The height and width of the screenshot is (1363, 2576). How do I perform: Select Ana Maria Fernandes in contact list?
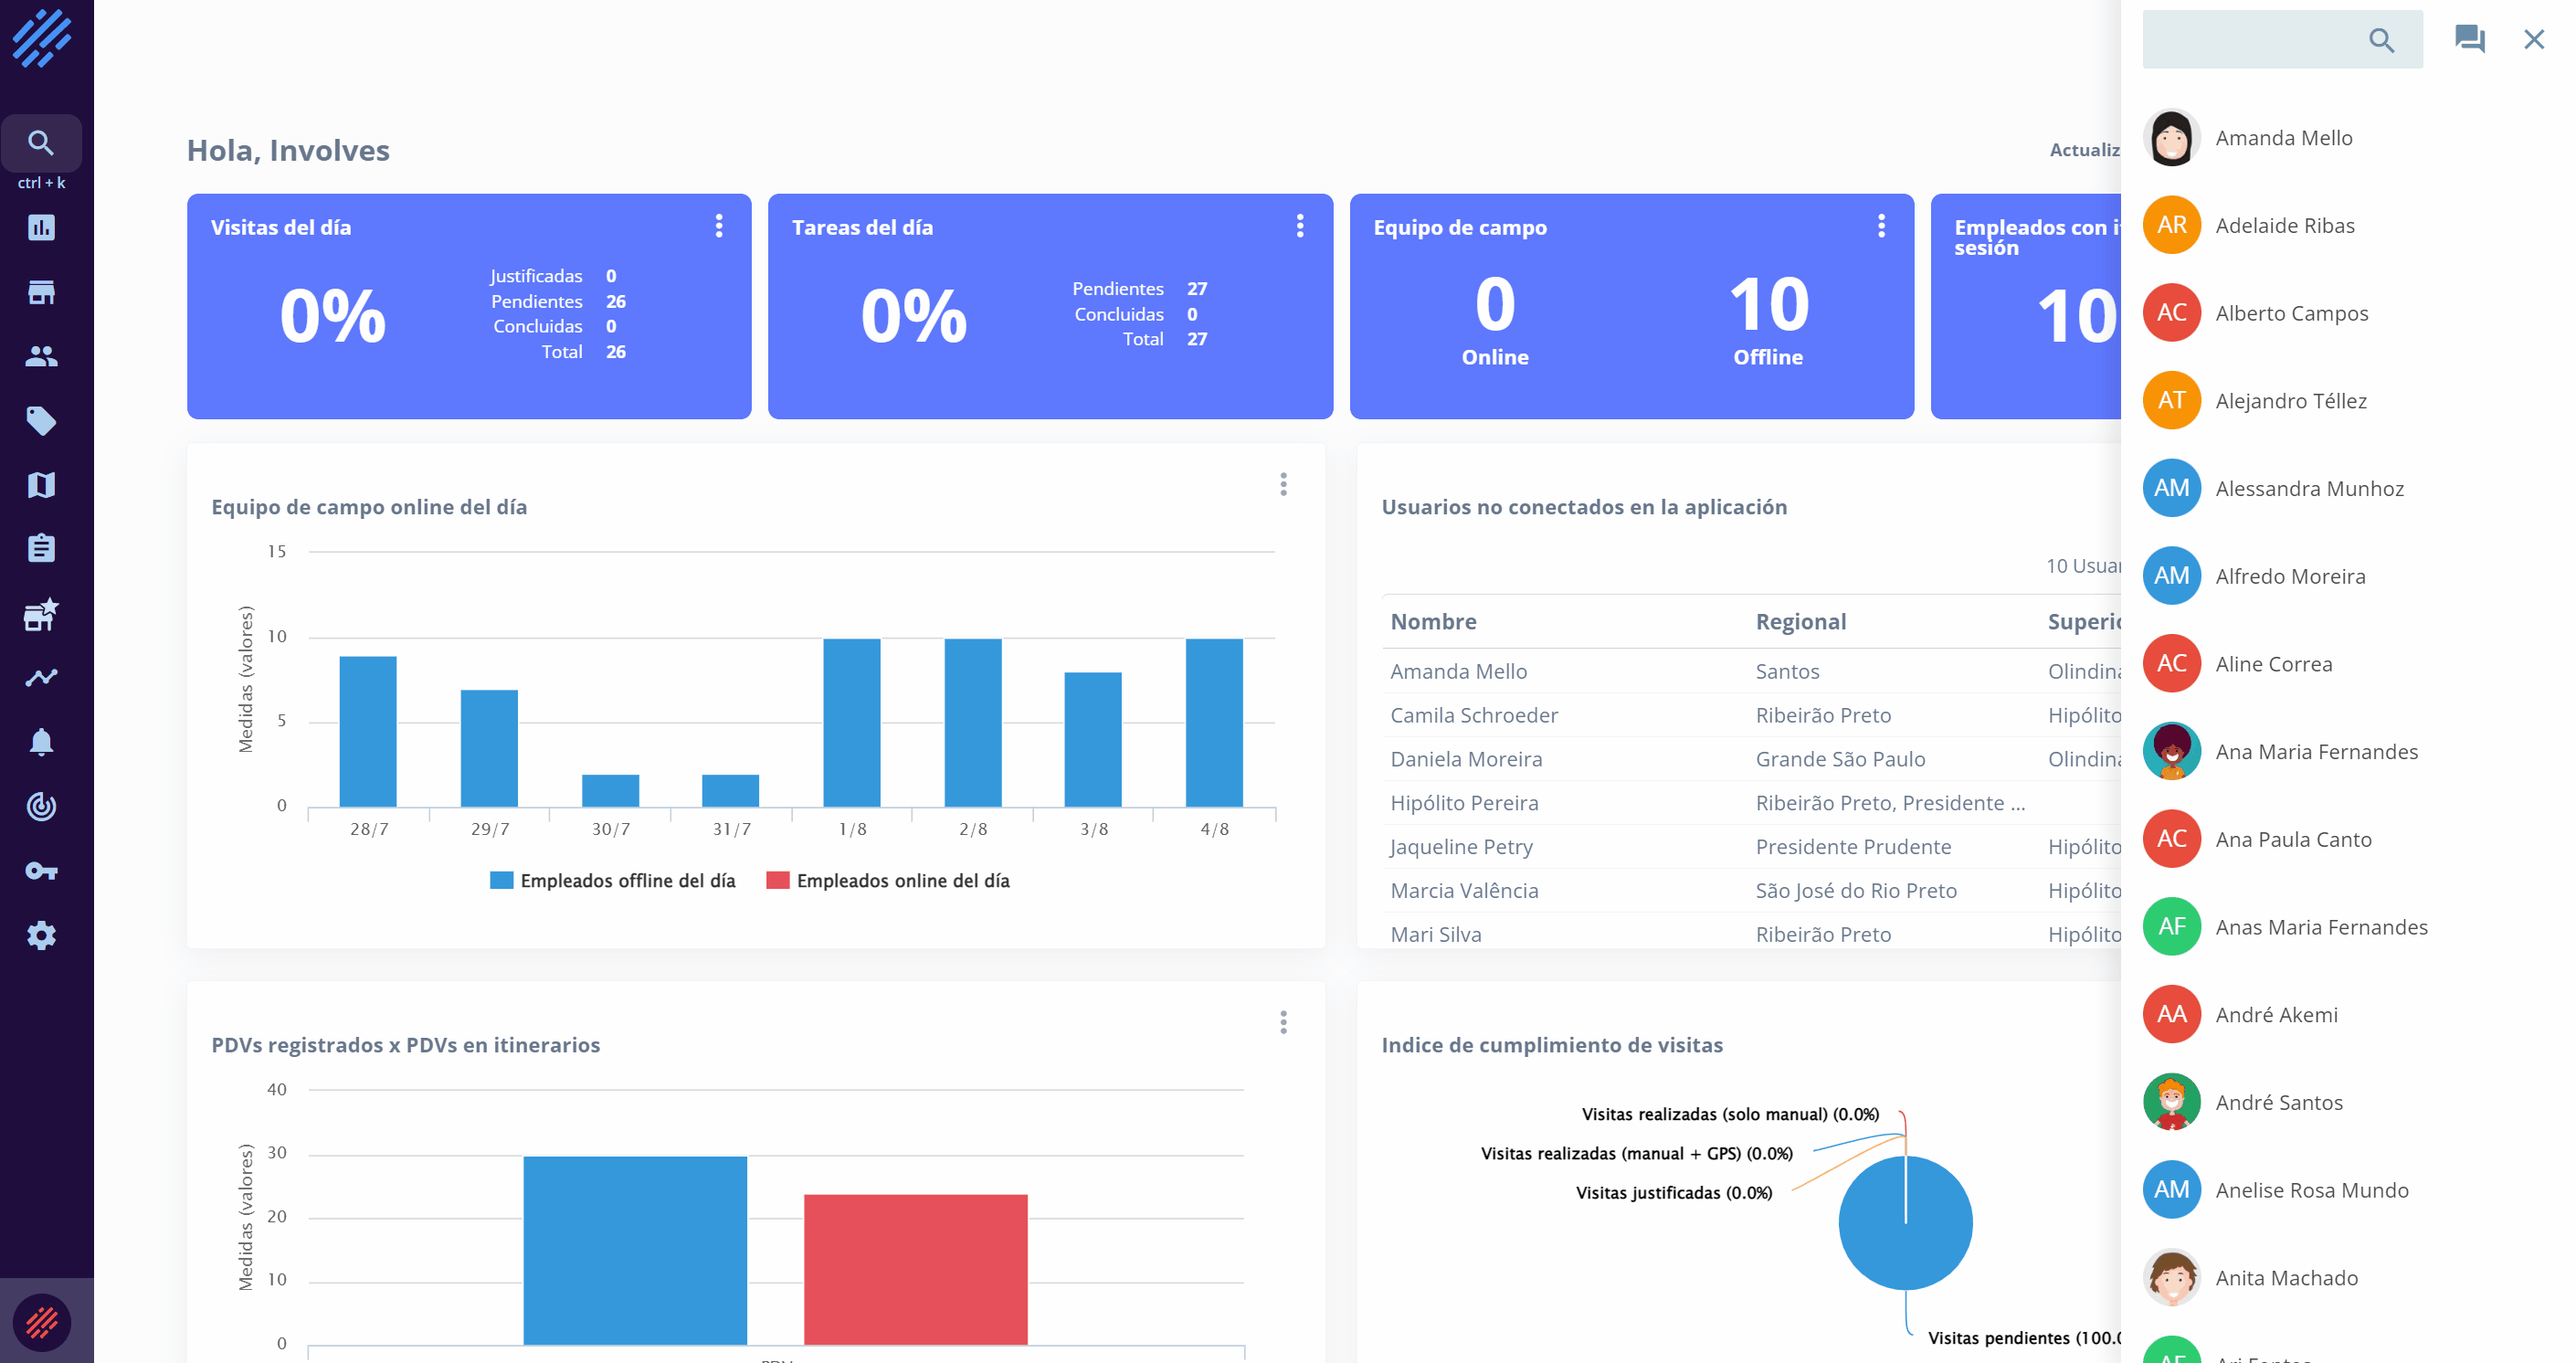[x=2316, y=751]
